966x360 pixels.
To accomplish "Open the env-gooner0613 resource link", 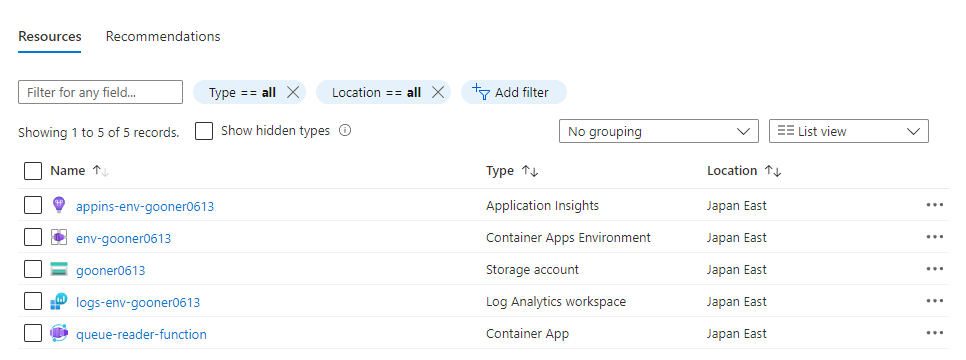I will pos(124,239).
